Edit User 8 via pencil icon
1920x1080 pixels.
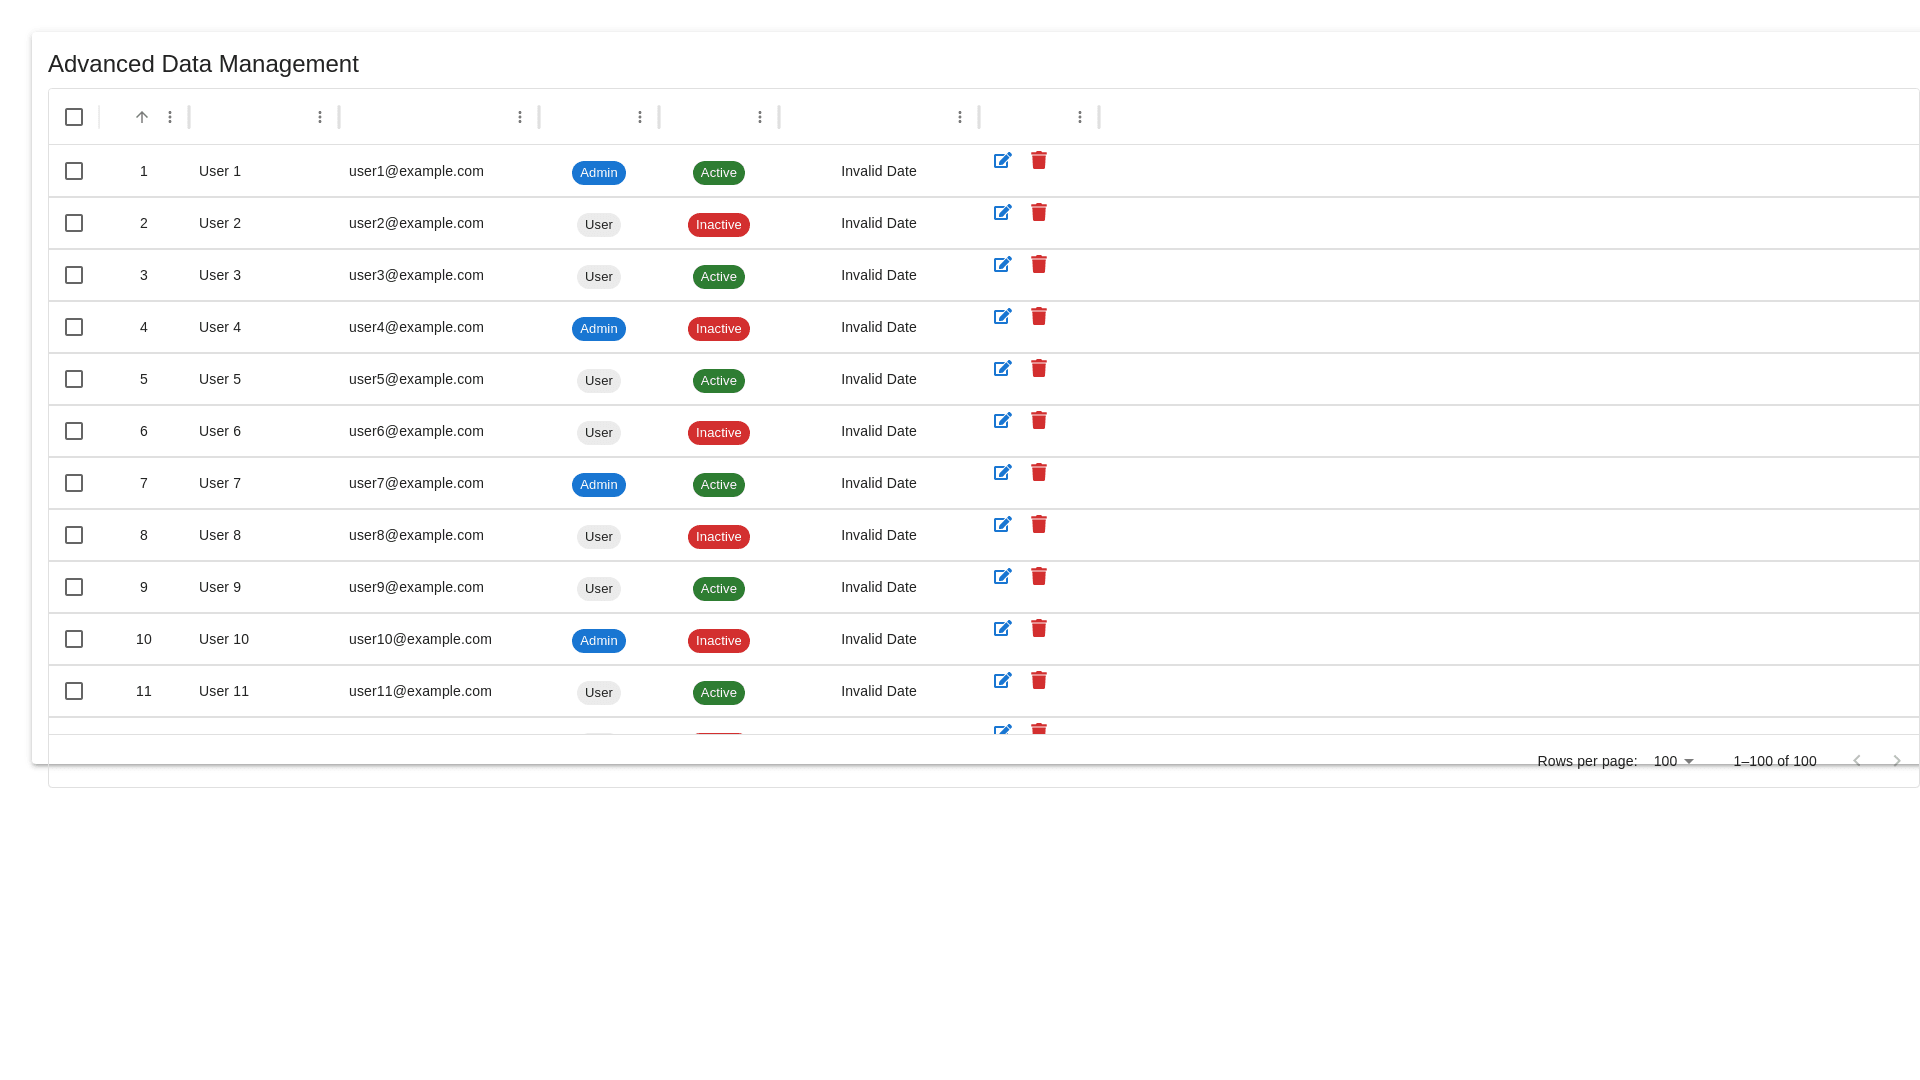tap(1002, 525)
